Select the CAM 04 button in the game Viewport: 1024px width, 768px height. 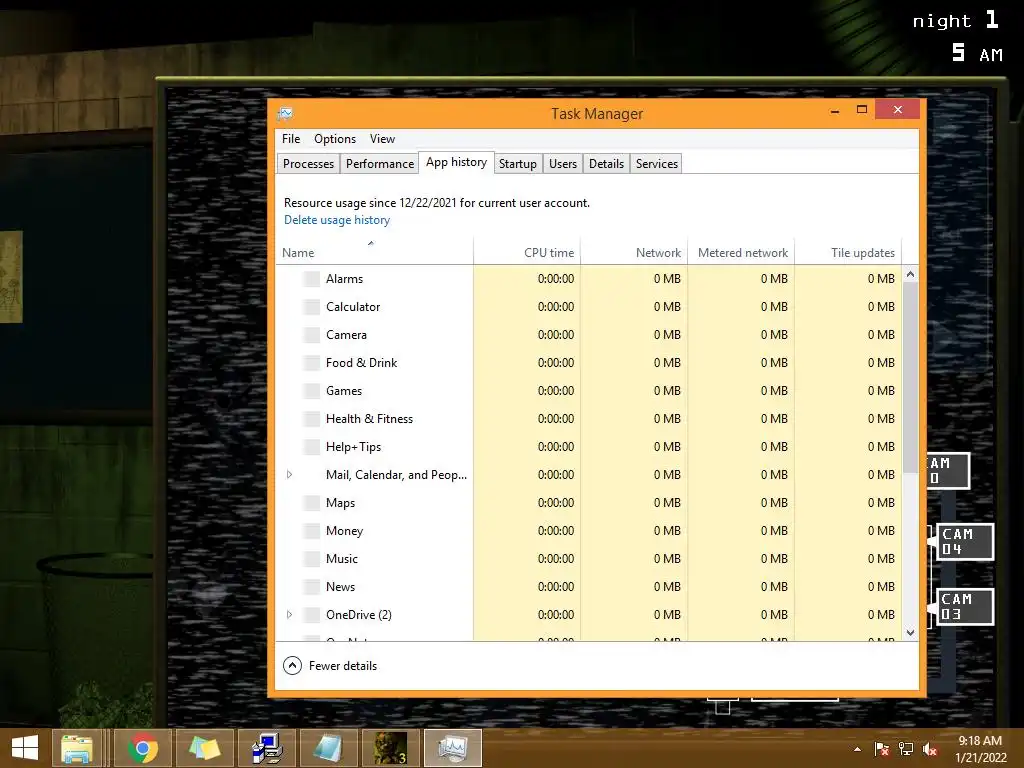point(965,541)
